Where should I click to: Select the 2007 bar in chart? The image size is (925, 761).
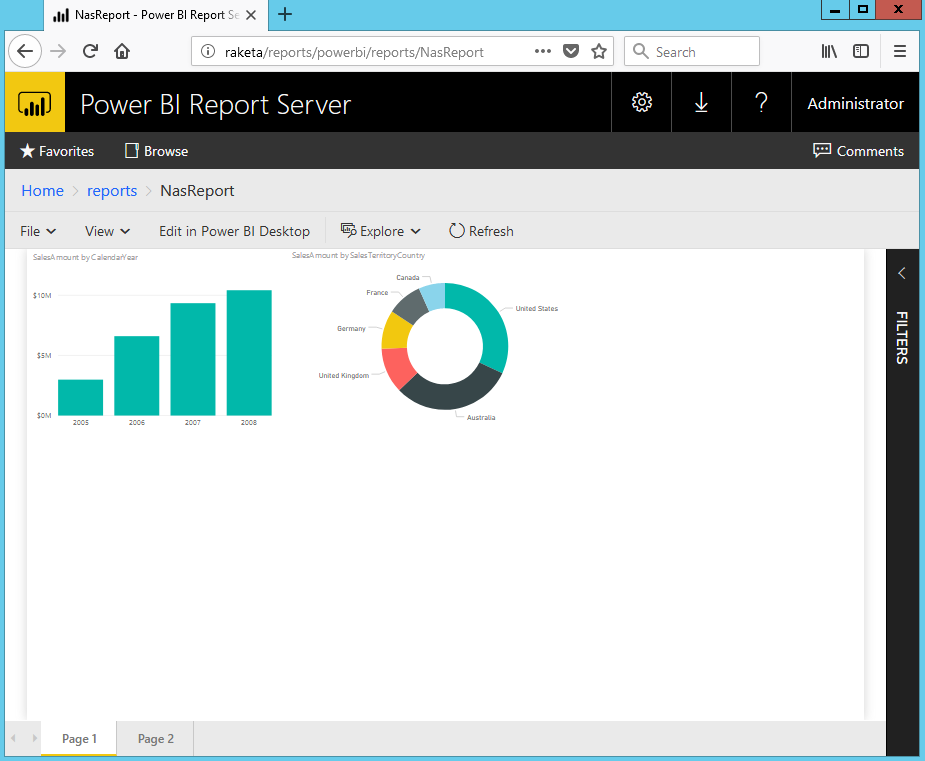(193, 359)
